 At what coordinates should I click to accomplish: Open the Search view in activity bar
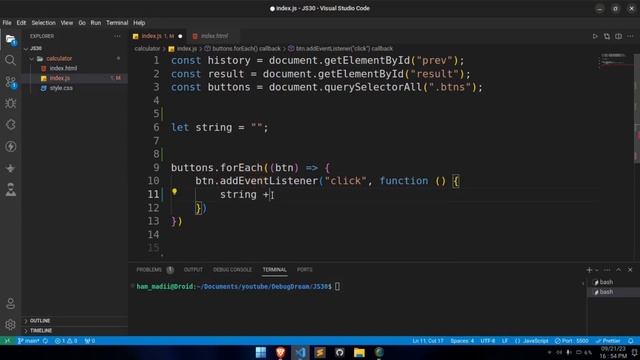[10, 60]
